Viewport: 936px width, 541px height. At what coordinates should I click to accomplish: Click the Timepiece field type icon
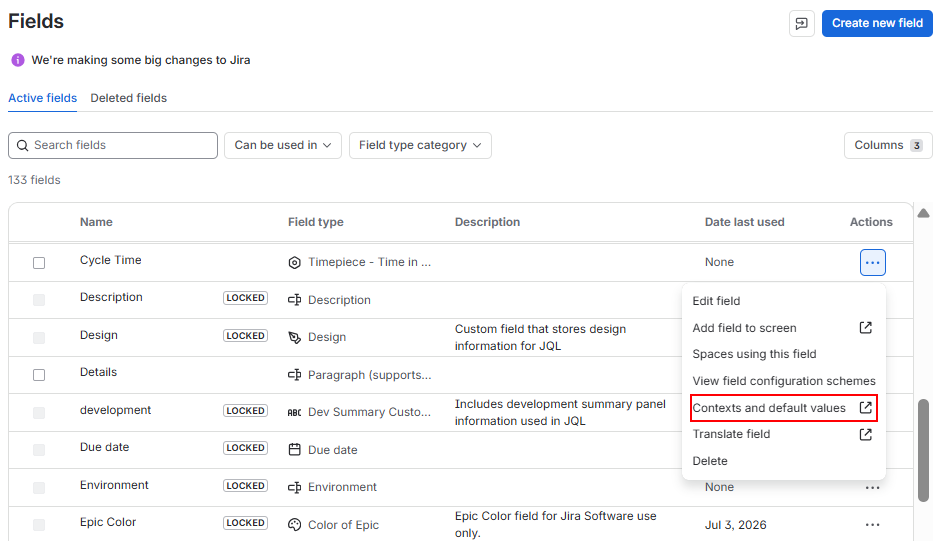[x=294, y=262]
